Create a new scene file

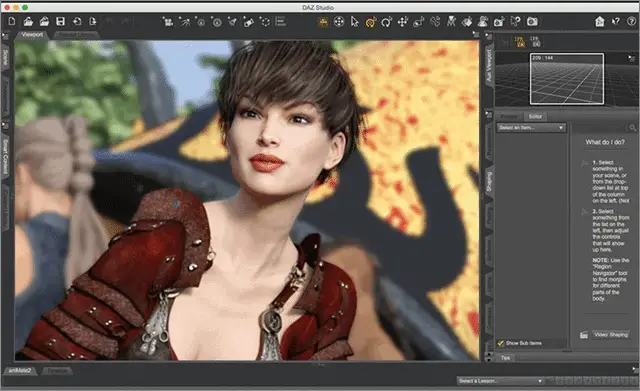point(11,21)
